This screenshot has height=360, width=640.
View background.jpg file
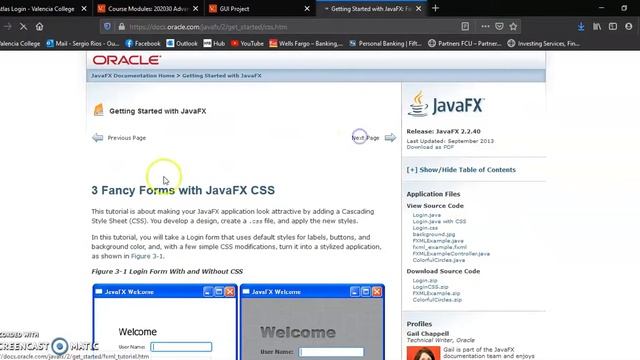pyautogui.click(x=433, y=234)
